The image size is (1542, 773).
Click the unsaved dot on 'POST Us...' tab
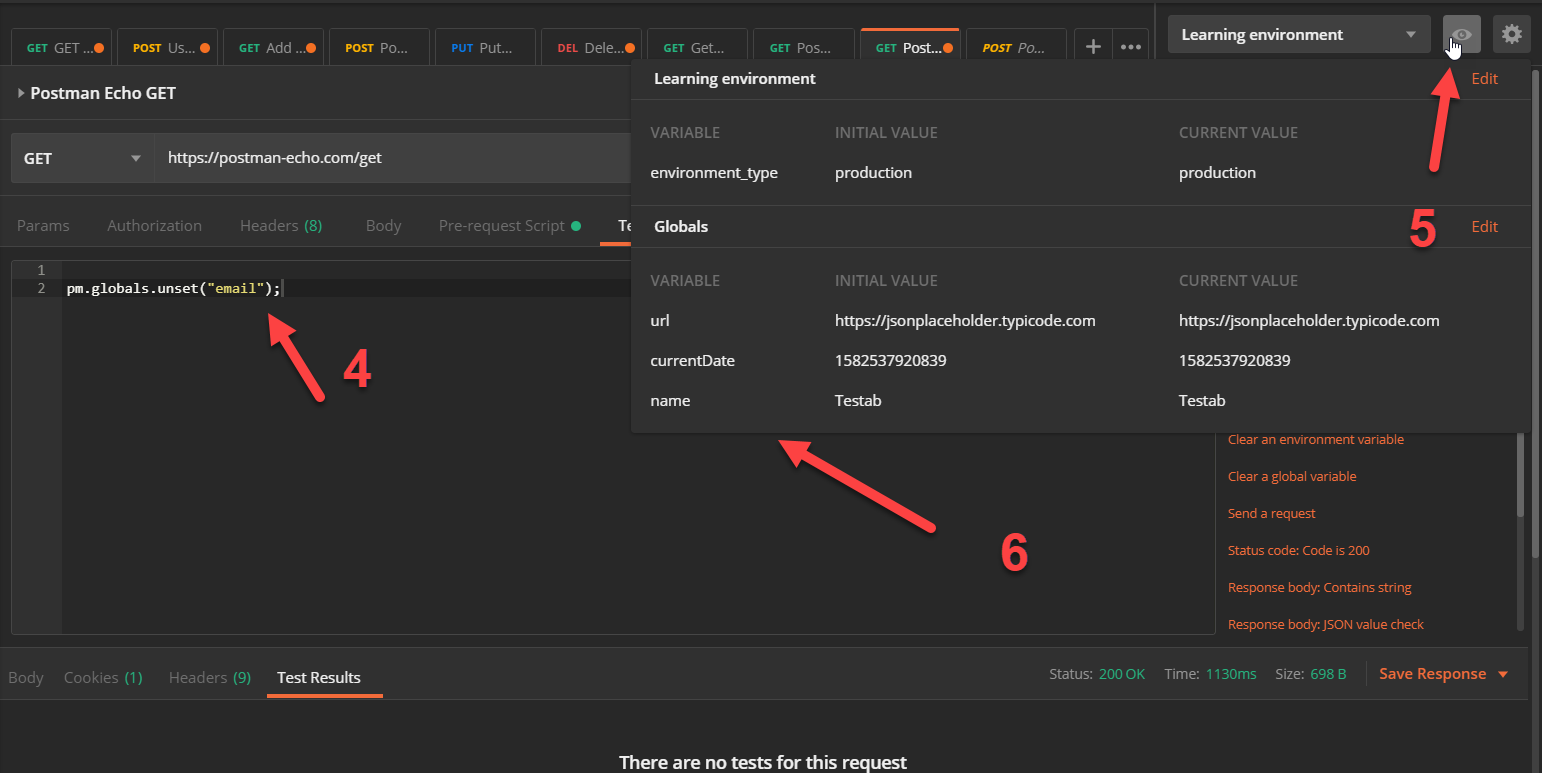(205, 47)
